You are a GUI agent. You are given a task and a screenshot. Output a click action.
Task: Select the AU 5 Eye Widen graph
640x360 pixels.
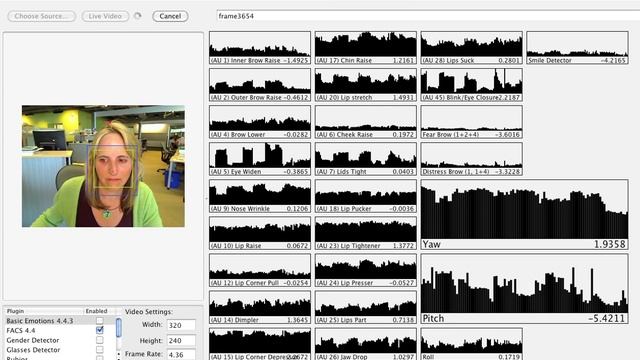(260, 159)
